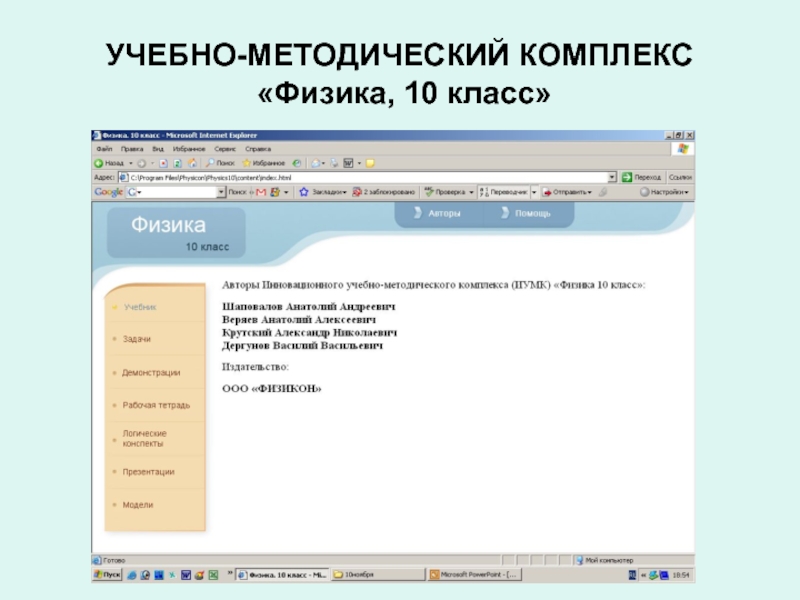Click the Edit with Word icon
This screenshot has width=800, height=600.
pos(348,163)
